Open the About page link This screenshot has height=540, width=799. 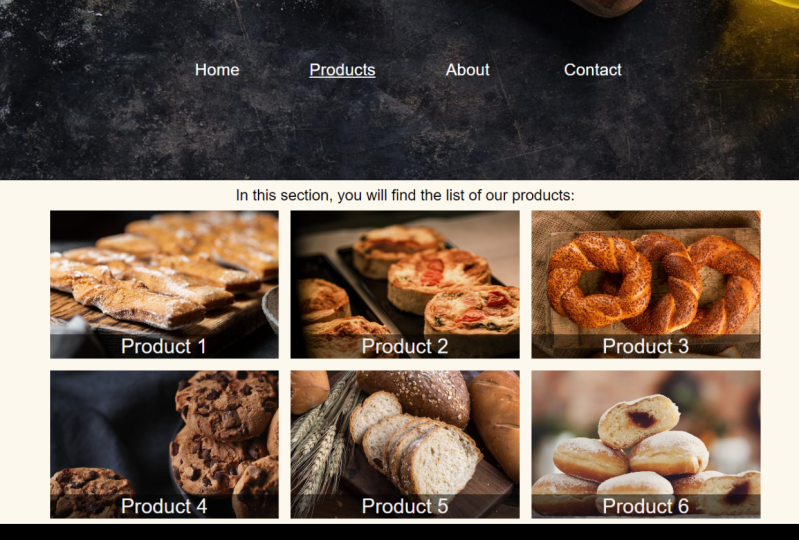(x=467, y=70)
